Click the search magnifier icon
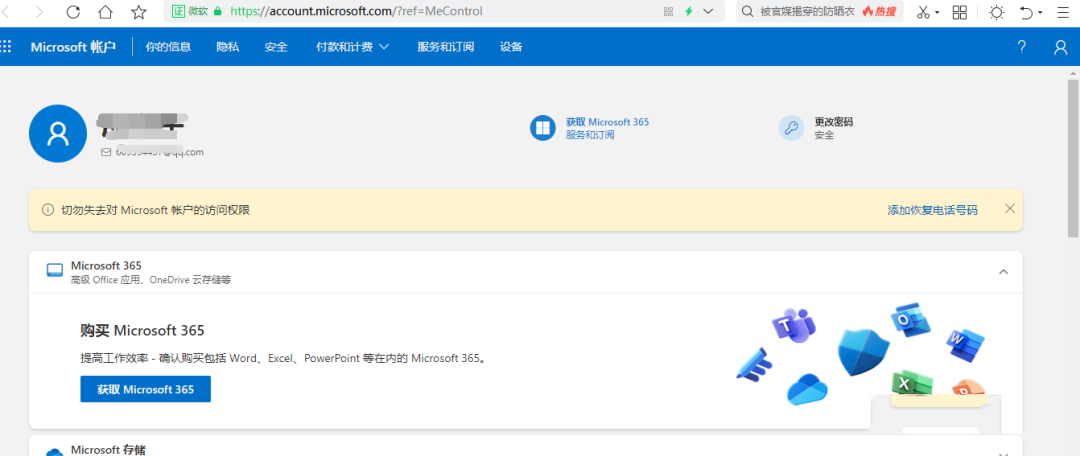This screenshot has width=1080, height=456. (747, 12)
